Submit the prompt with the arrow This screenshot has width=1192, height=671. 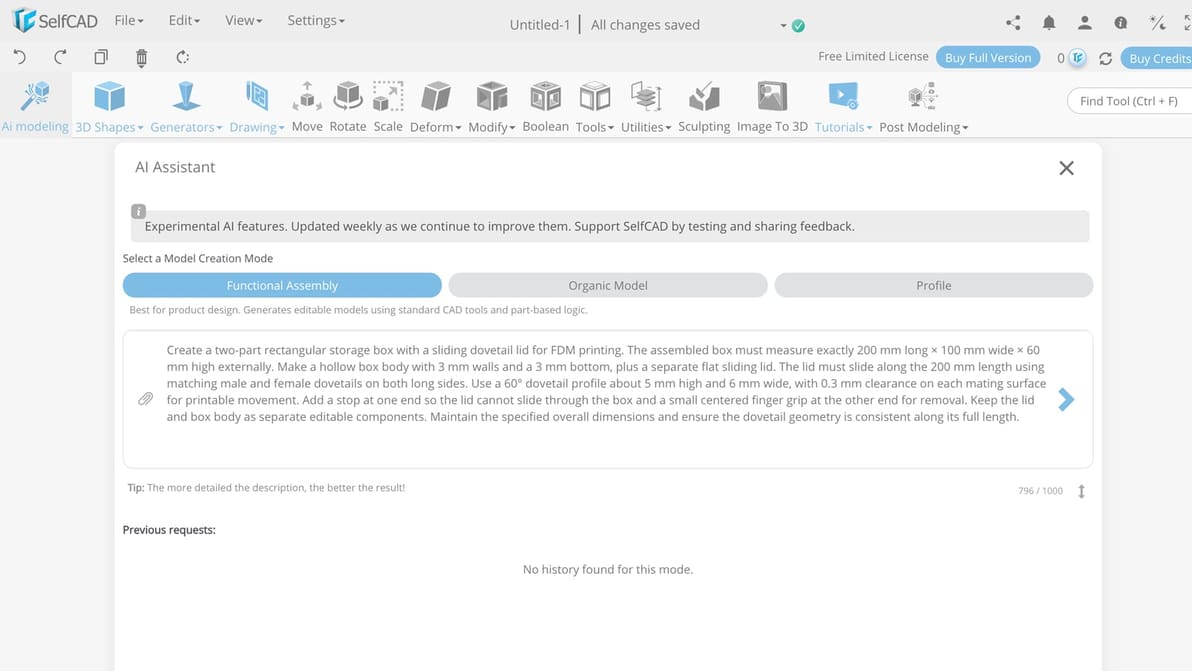(1066, 399)
